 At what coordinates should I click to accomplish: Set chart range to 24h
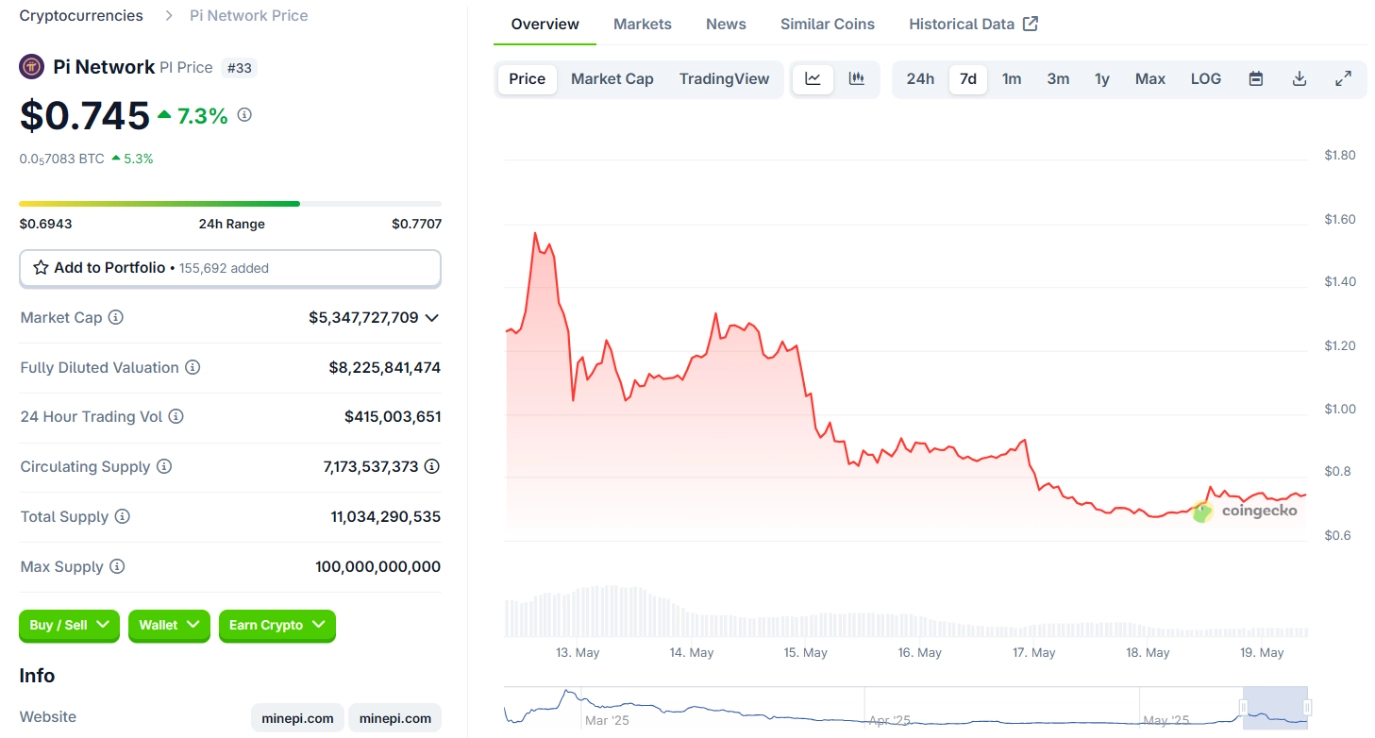920,79
